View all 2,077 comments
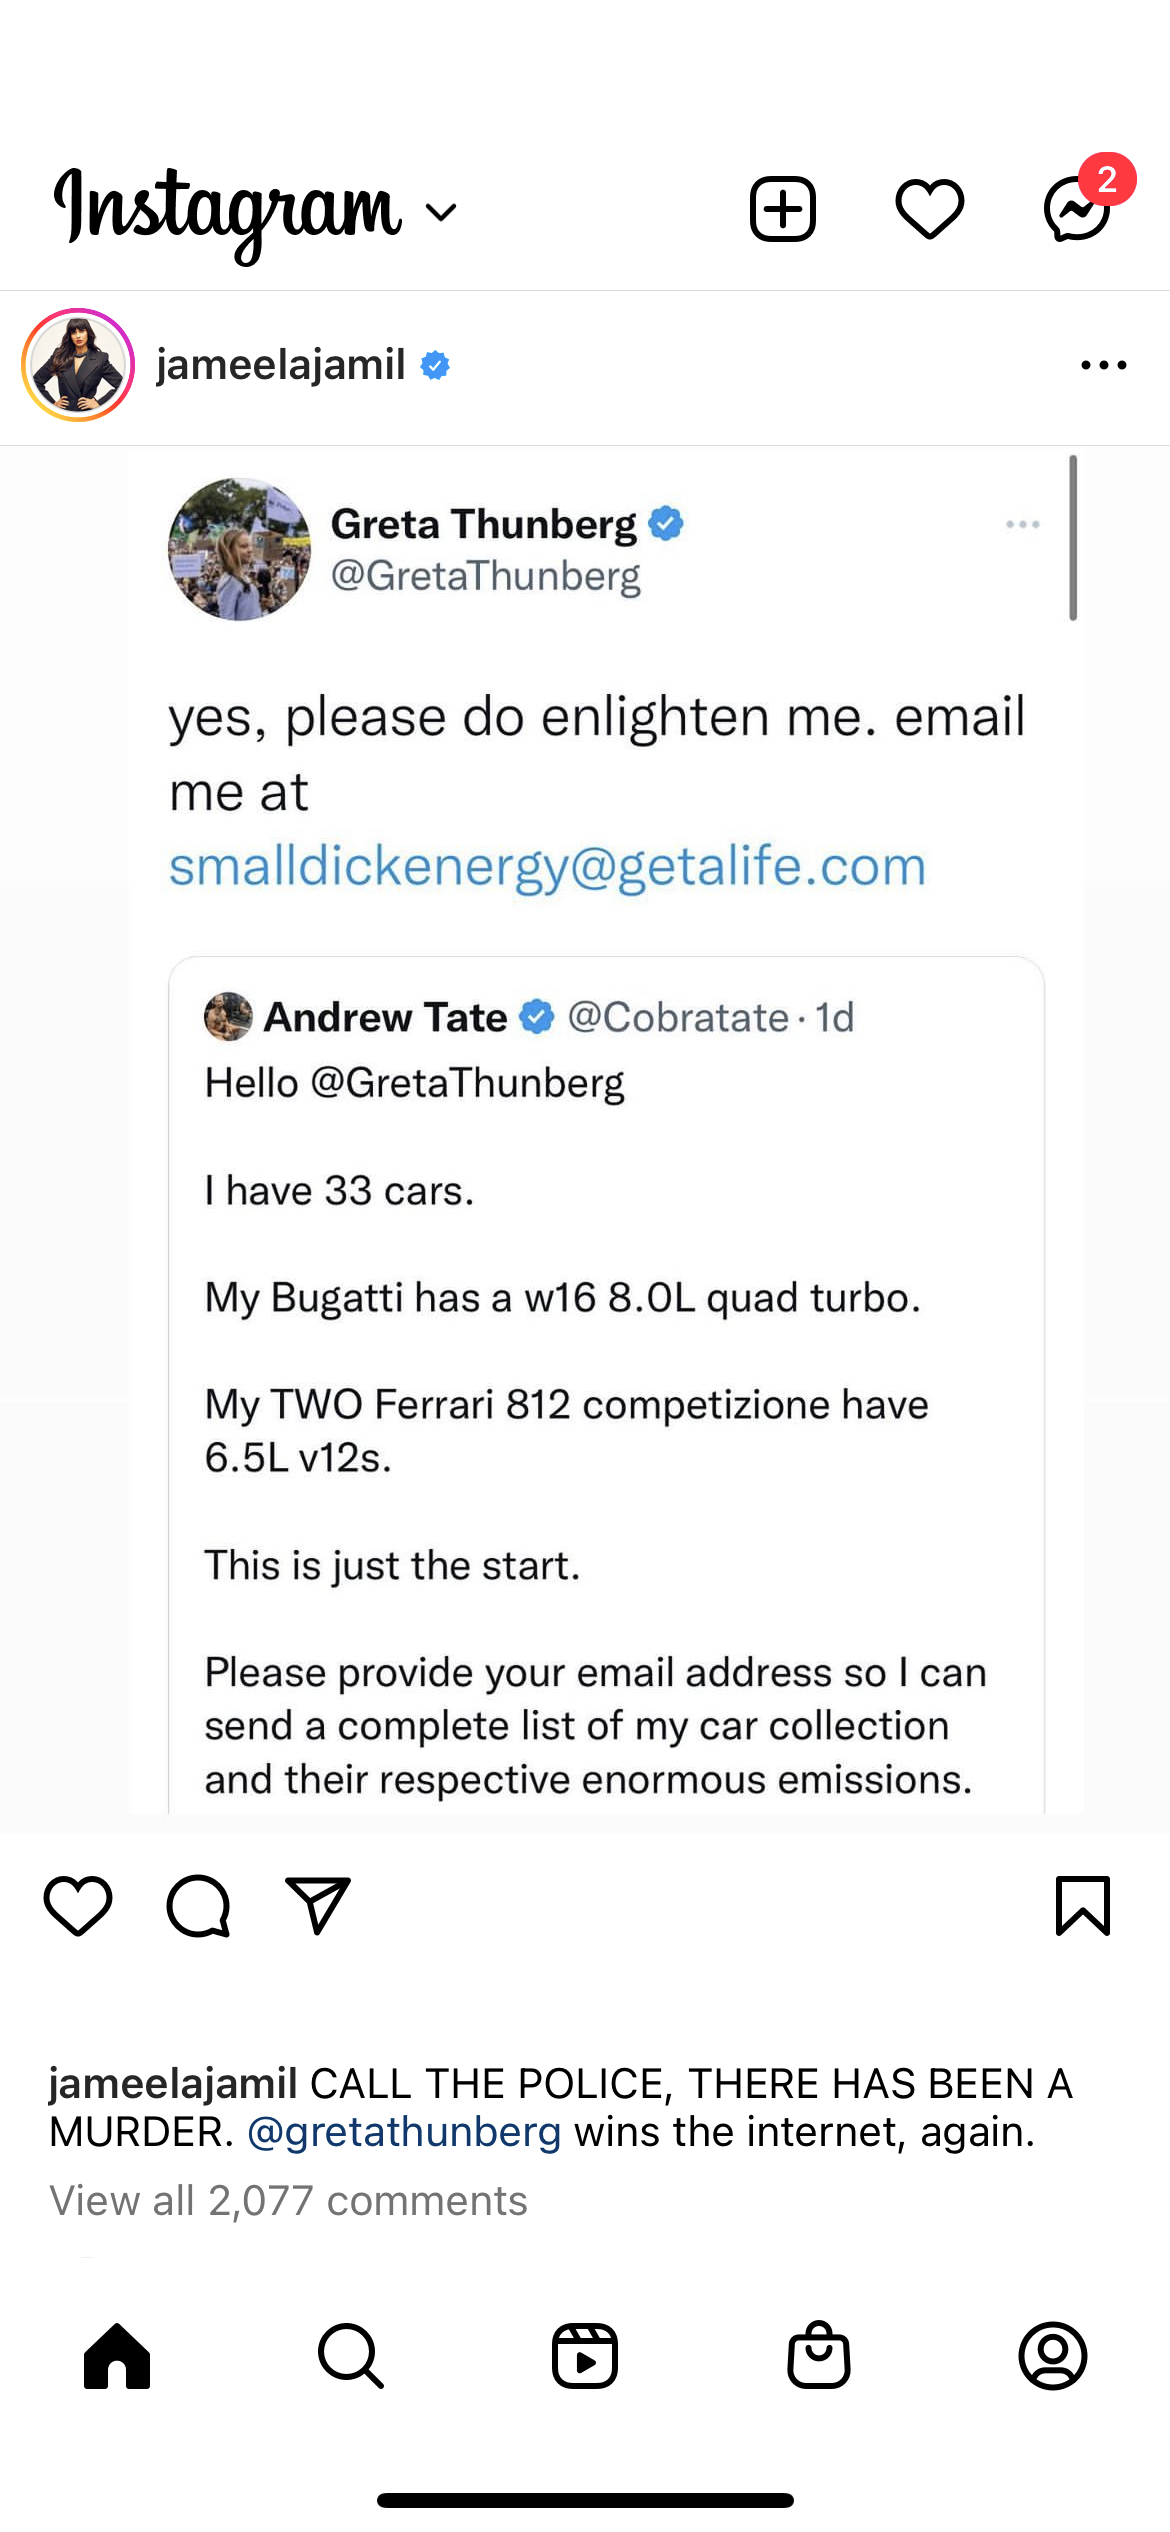 [x=288, y=2201]
